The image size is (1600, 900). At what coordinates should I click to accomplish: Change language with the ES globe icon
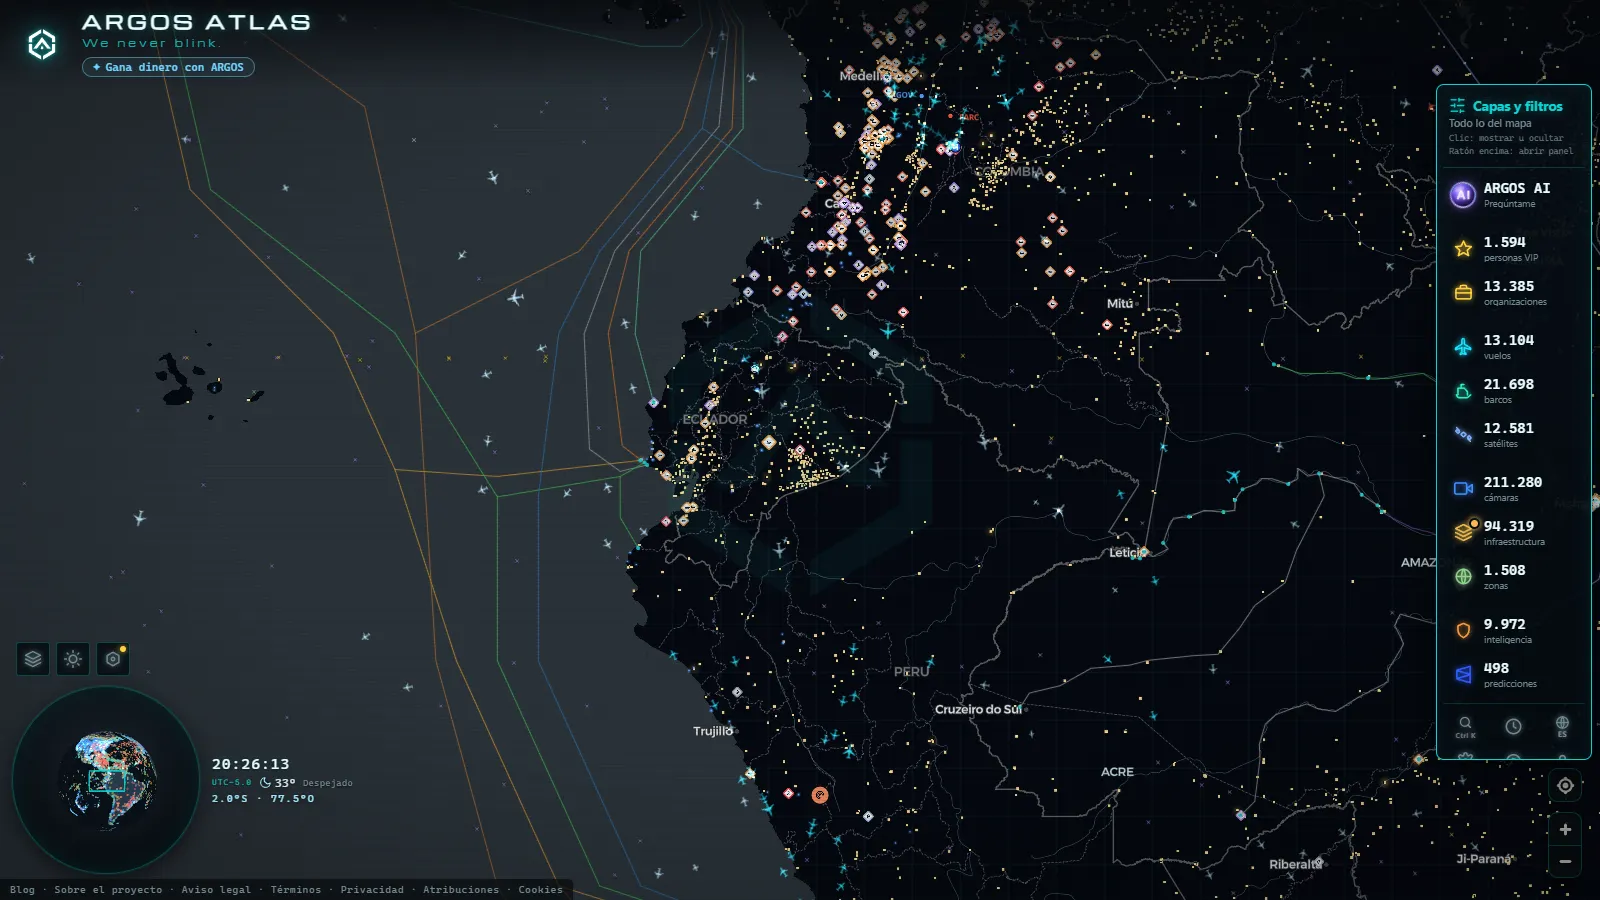[x=1562, y=726]
